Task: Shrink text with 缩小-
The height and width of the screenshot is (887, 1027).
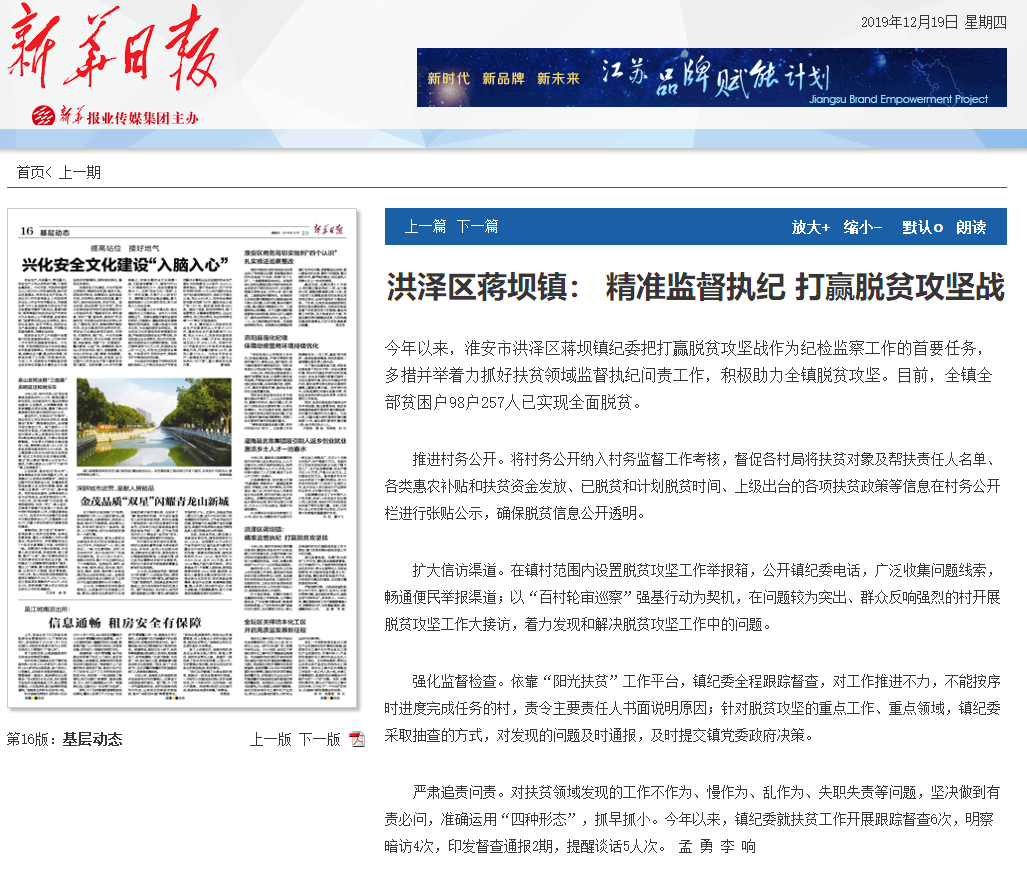Action: pos(863,227)
